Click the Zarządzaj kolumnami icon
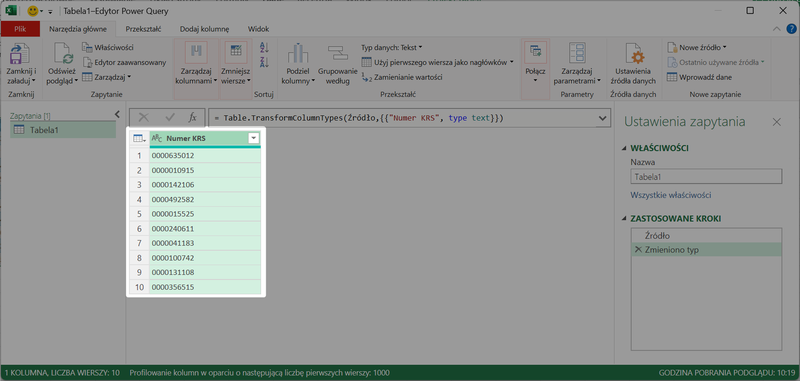800x381 pixels. pyautogui.click(x=196, y=53)
